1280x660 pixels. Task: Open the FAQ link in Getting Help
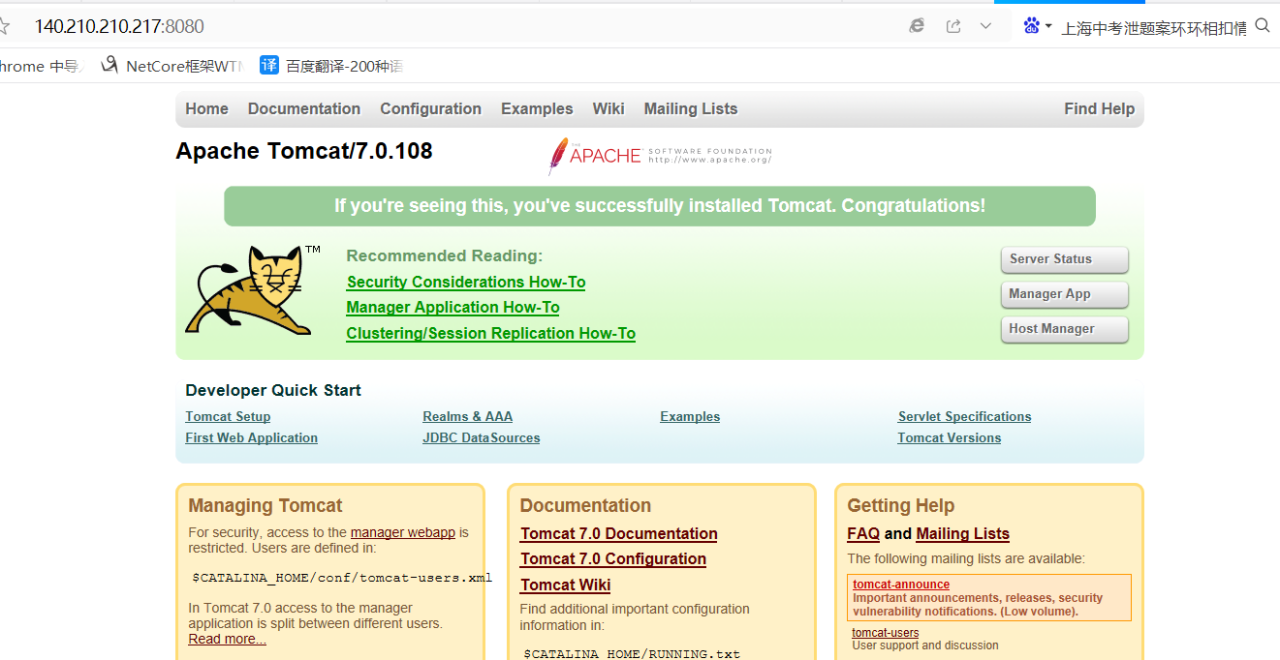[863, 534]
